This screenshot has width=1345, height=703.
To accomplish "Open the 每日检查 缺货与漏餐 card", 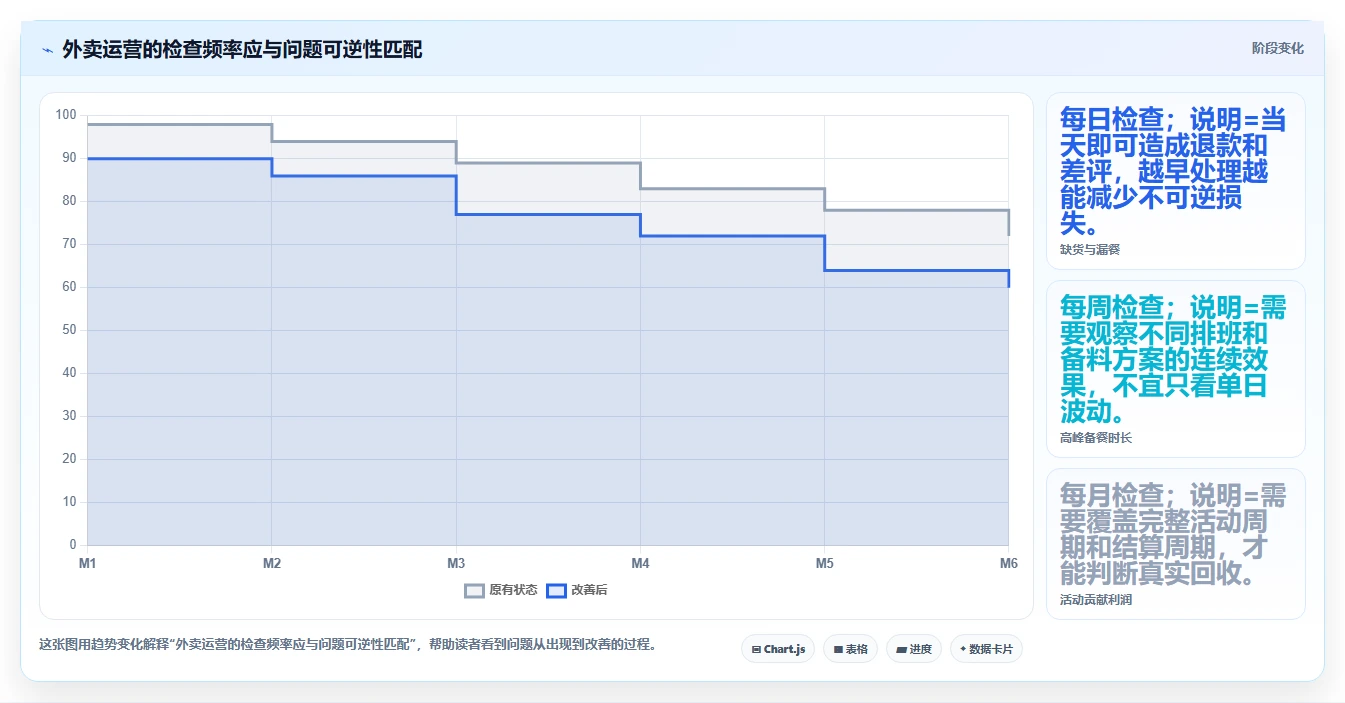I will pos(1176,181).
